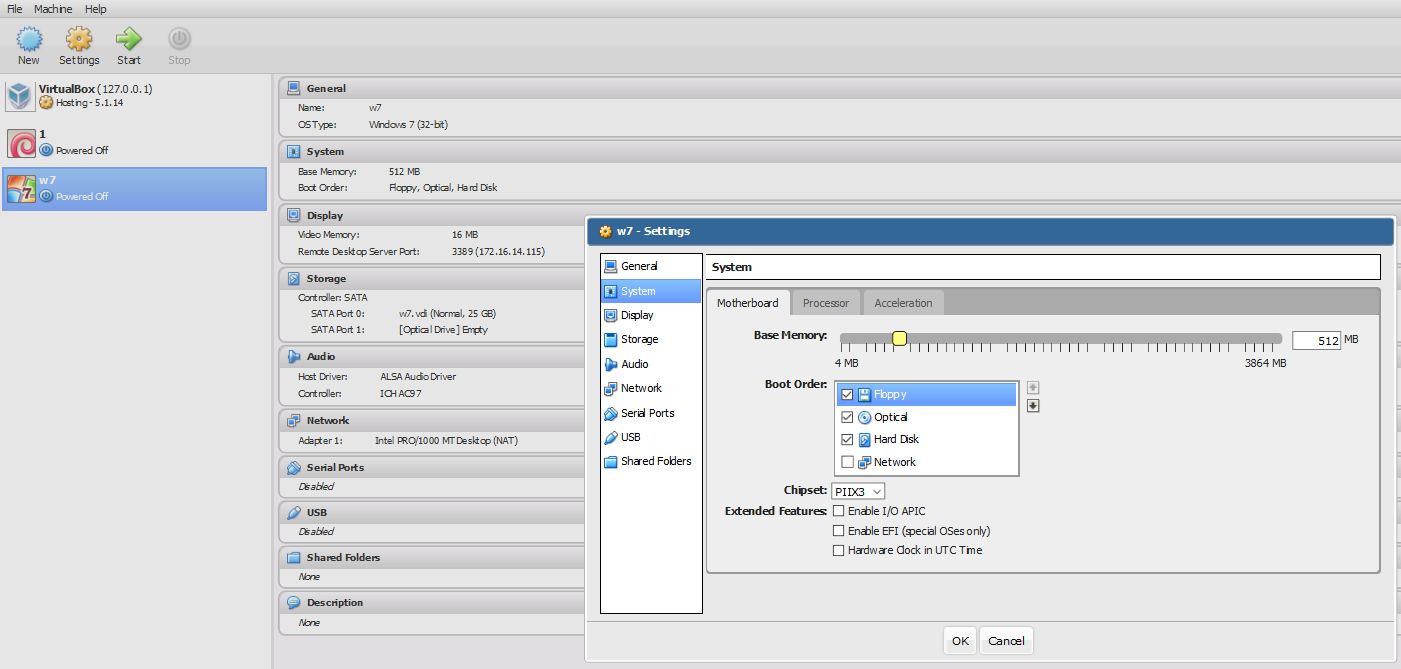Select Serial Ports in the settings list
The width and height of the screenshot is (1401, 669).
coord(651,413)
